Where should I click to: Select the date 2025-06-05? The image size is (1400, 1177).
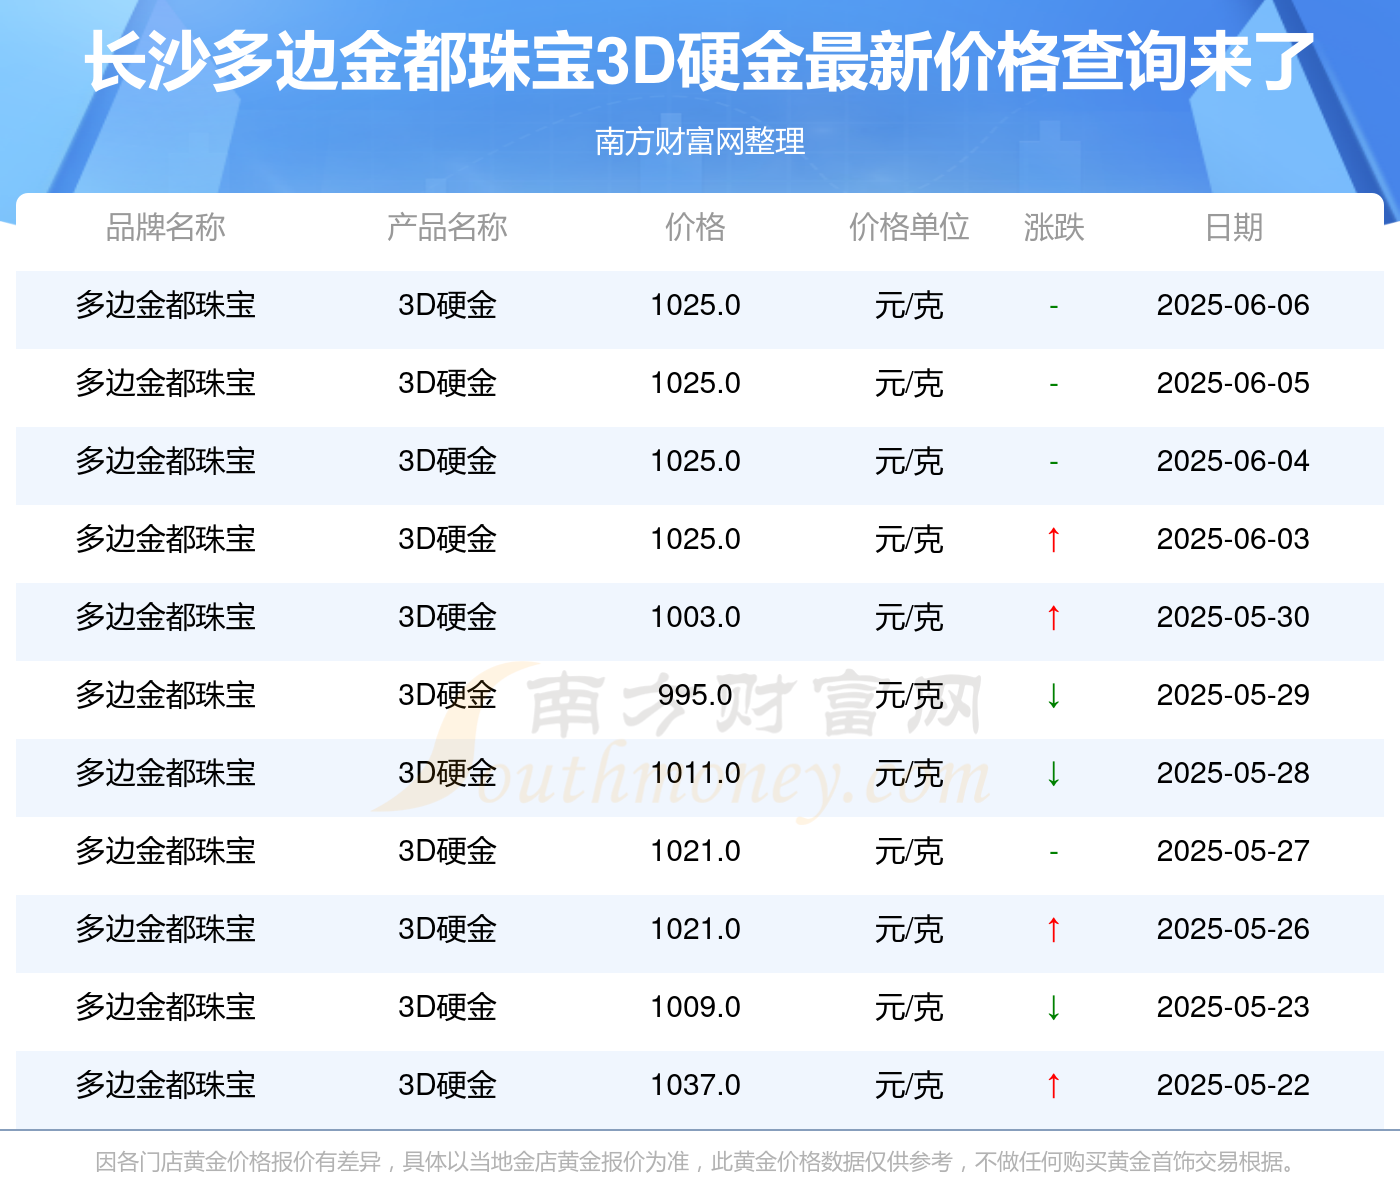pyautogui.click(x=1233, y=383)
